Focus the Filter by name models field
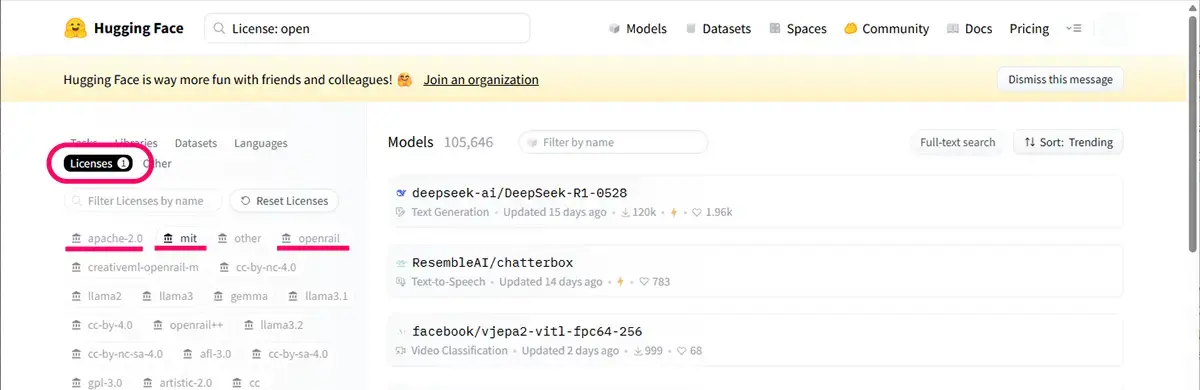 (613, 142)
